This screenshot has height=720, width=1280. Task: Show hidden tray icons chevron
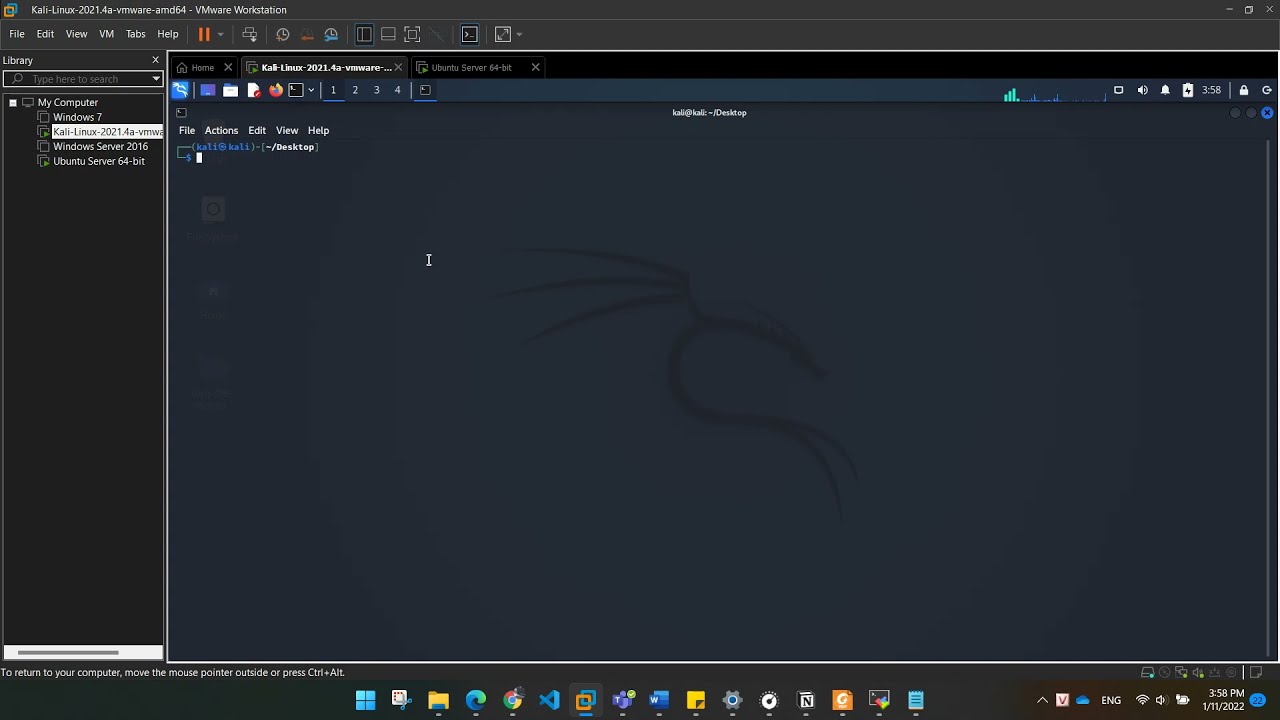(x=1042, y=700)
